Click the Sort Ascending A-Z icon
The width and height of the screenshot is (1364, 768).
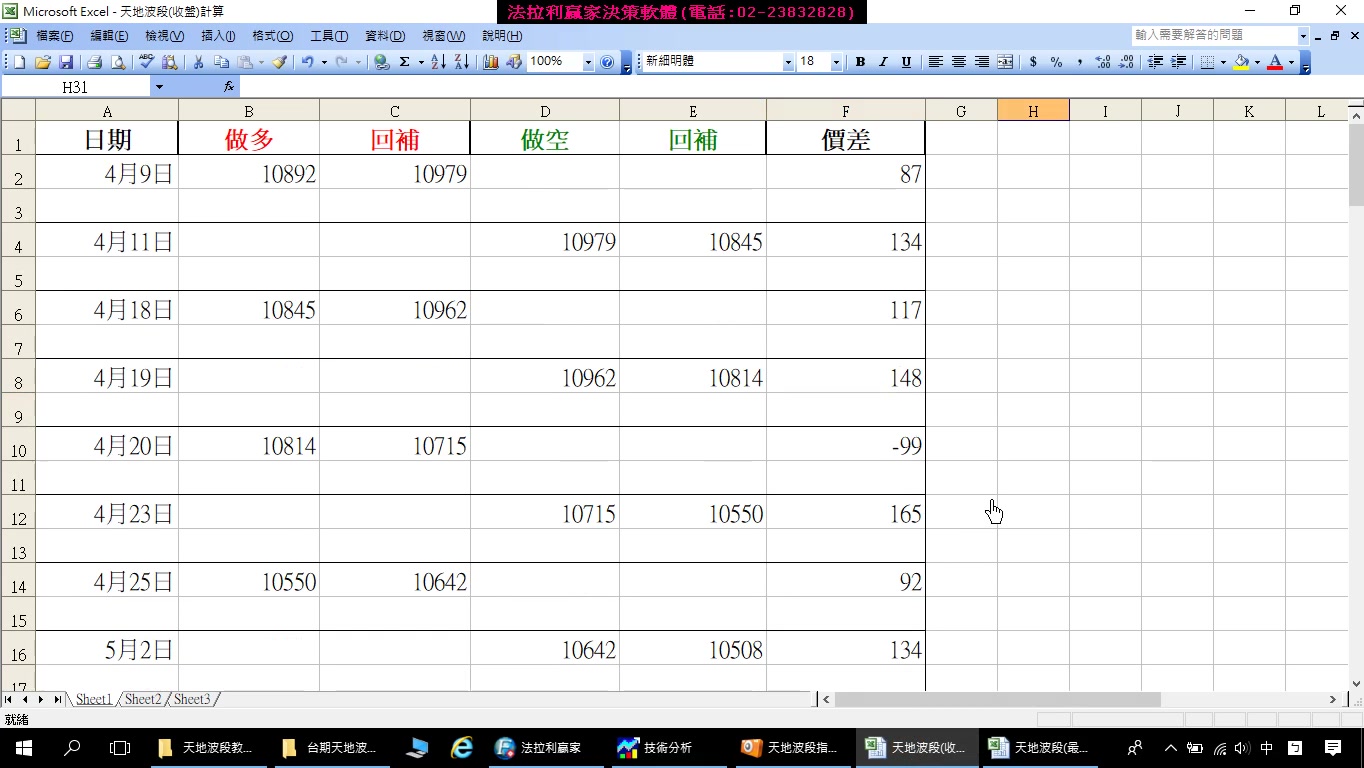point(438,62)
